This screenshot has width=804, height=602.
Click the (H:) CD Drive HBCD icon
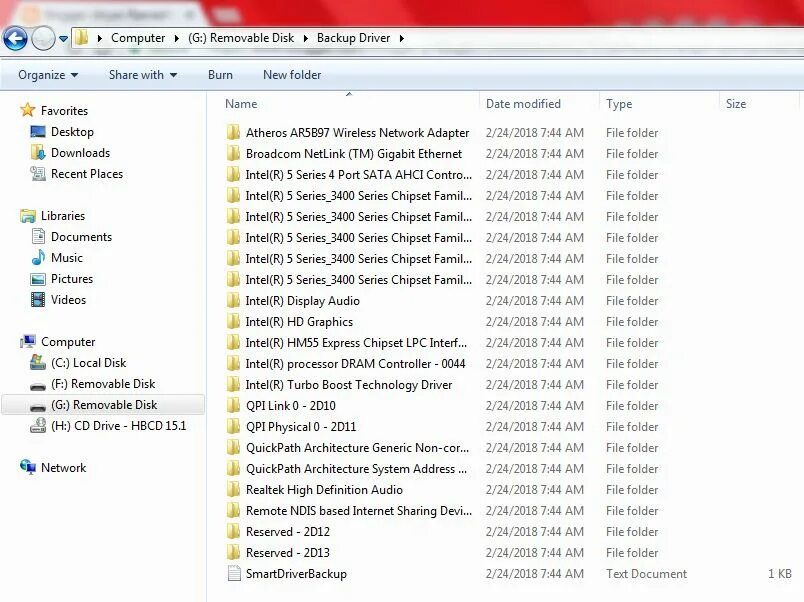click(38, 426)
